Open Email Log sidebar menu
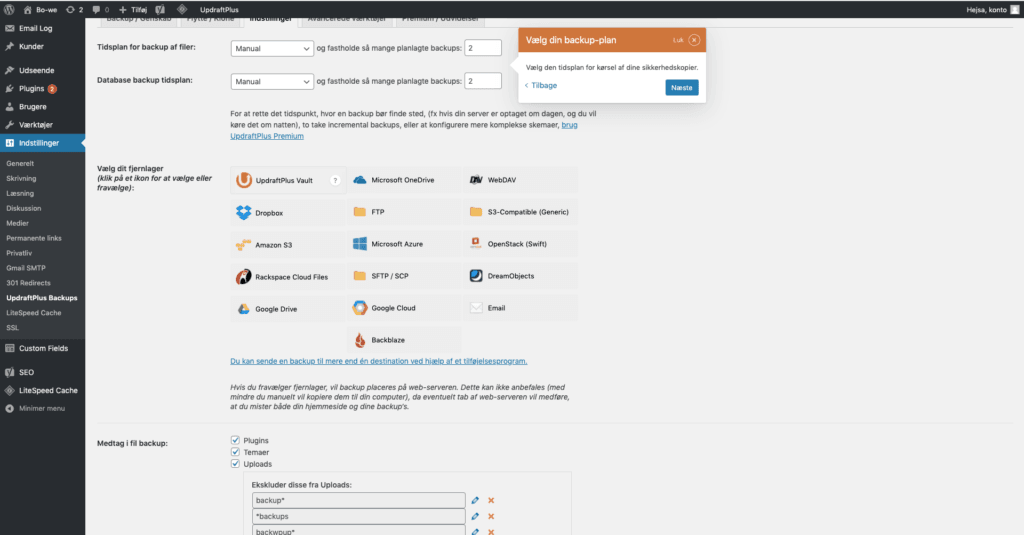The width and height of the screenshot is (1024, 535). (42, 28)
